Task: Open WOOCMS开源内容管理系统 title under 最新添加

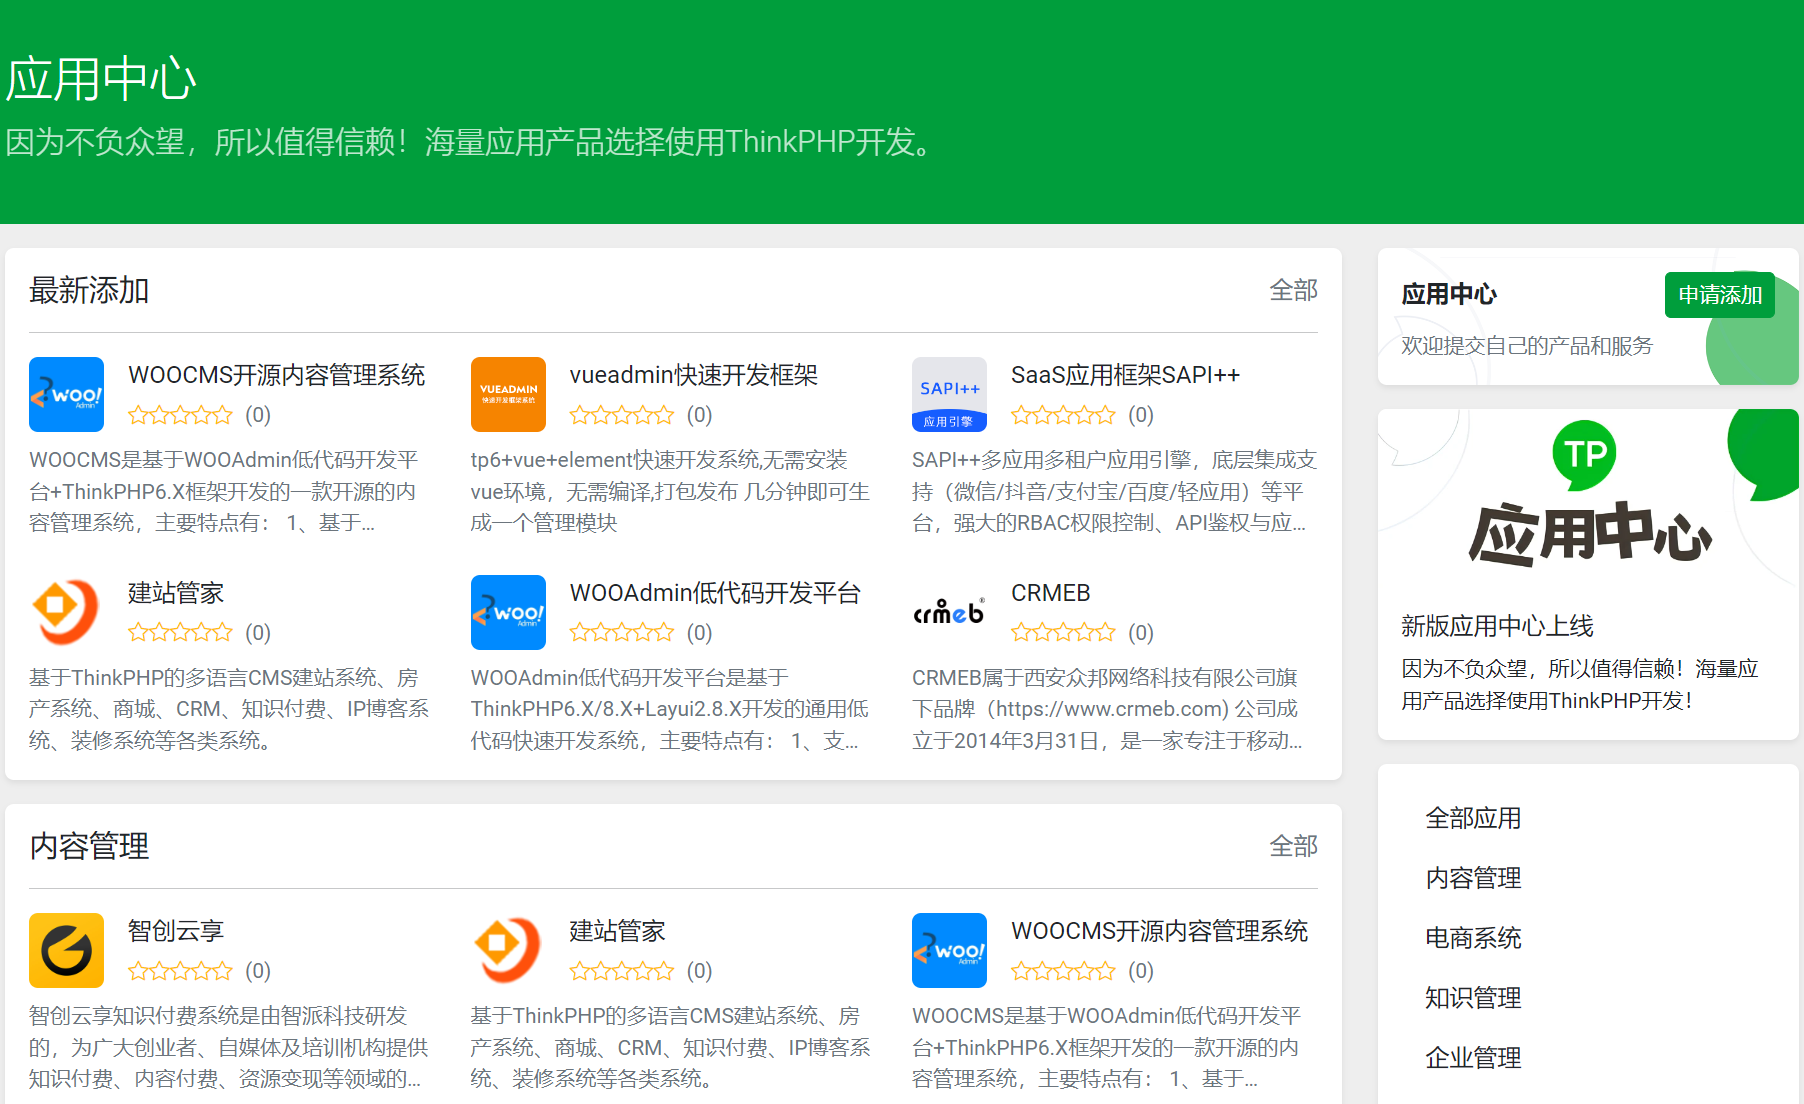Action: tap(277, 375)
